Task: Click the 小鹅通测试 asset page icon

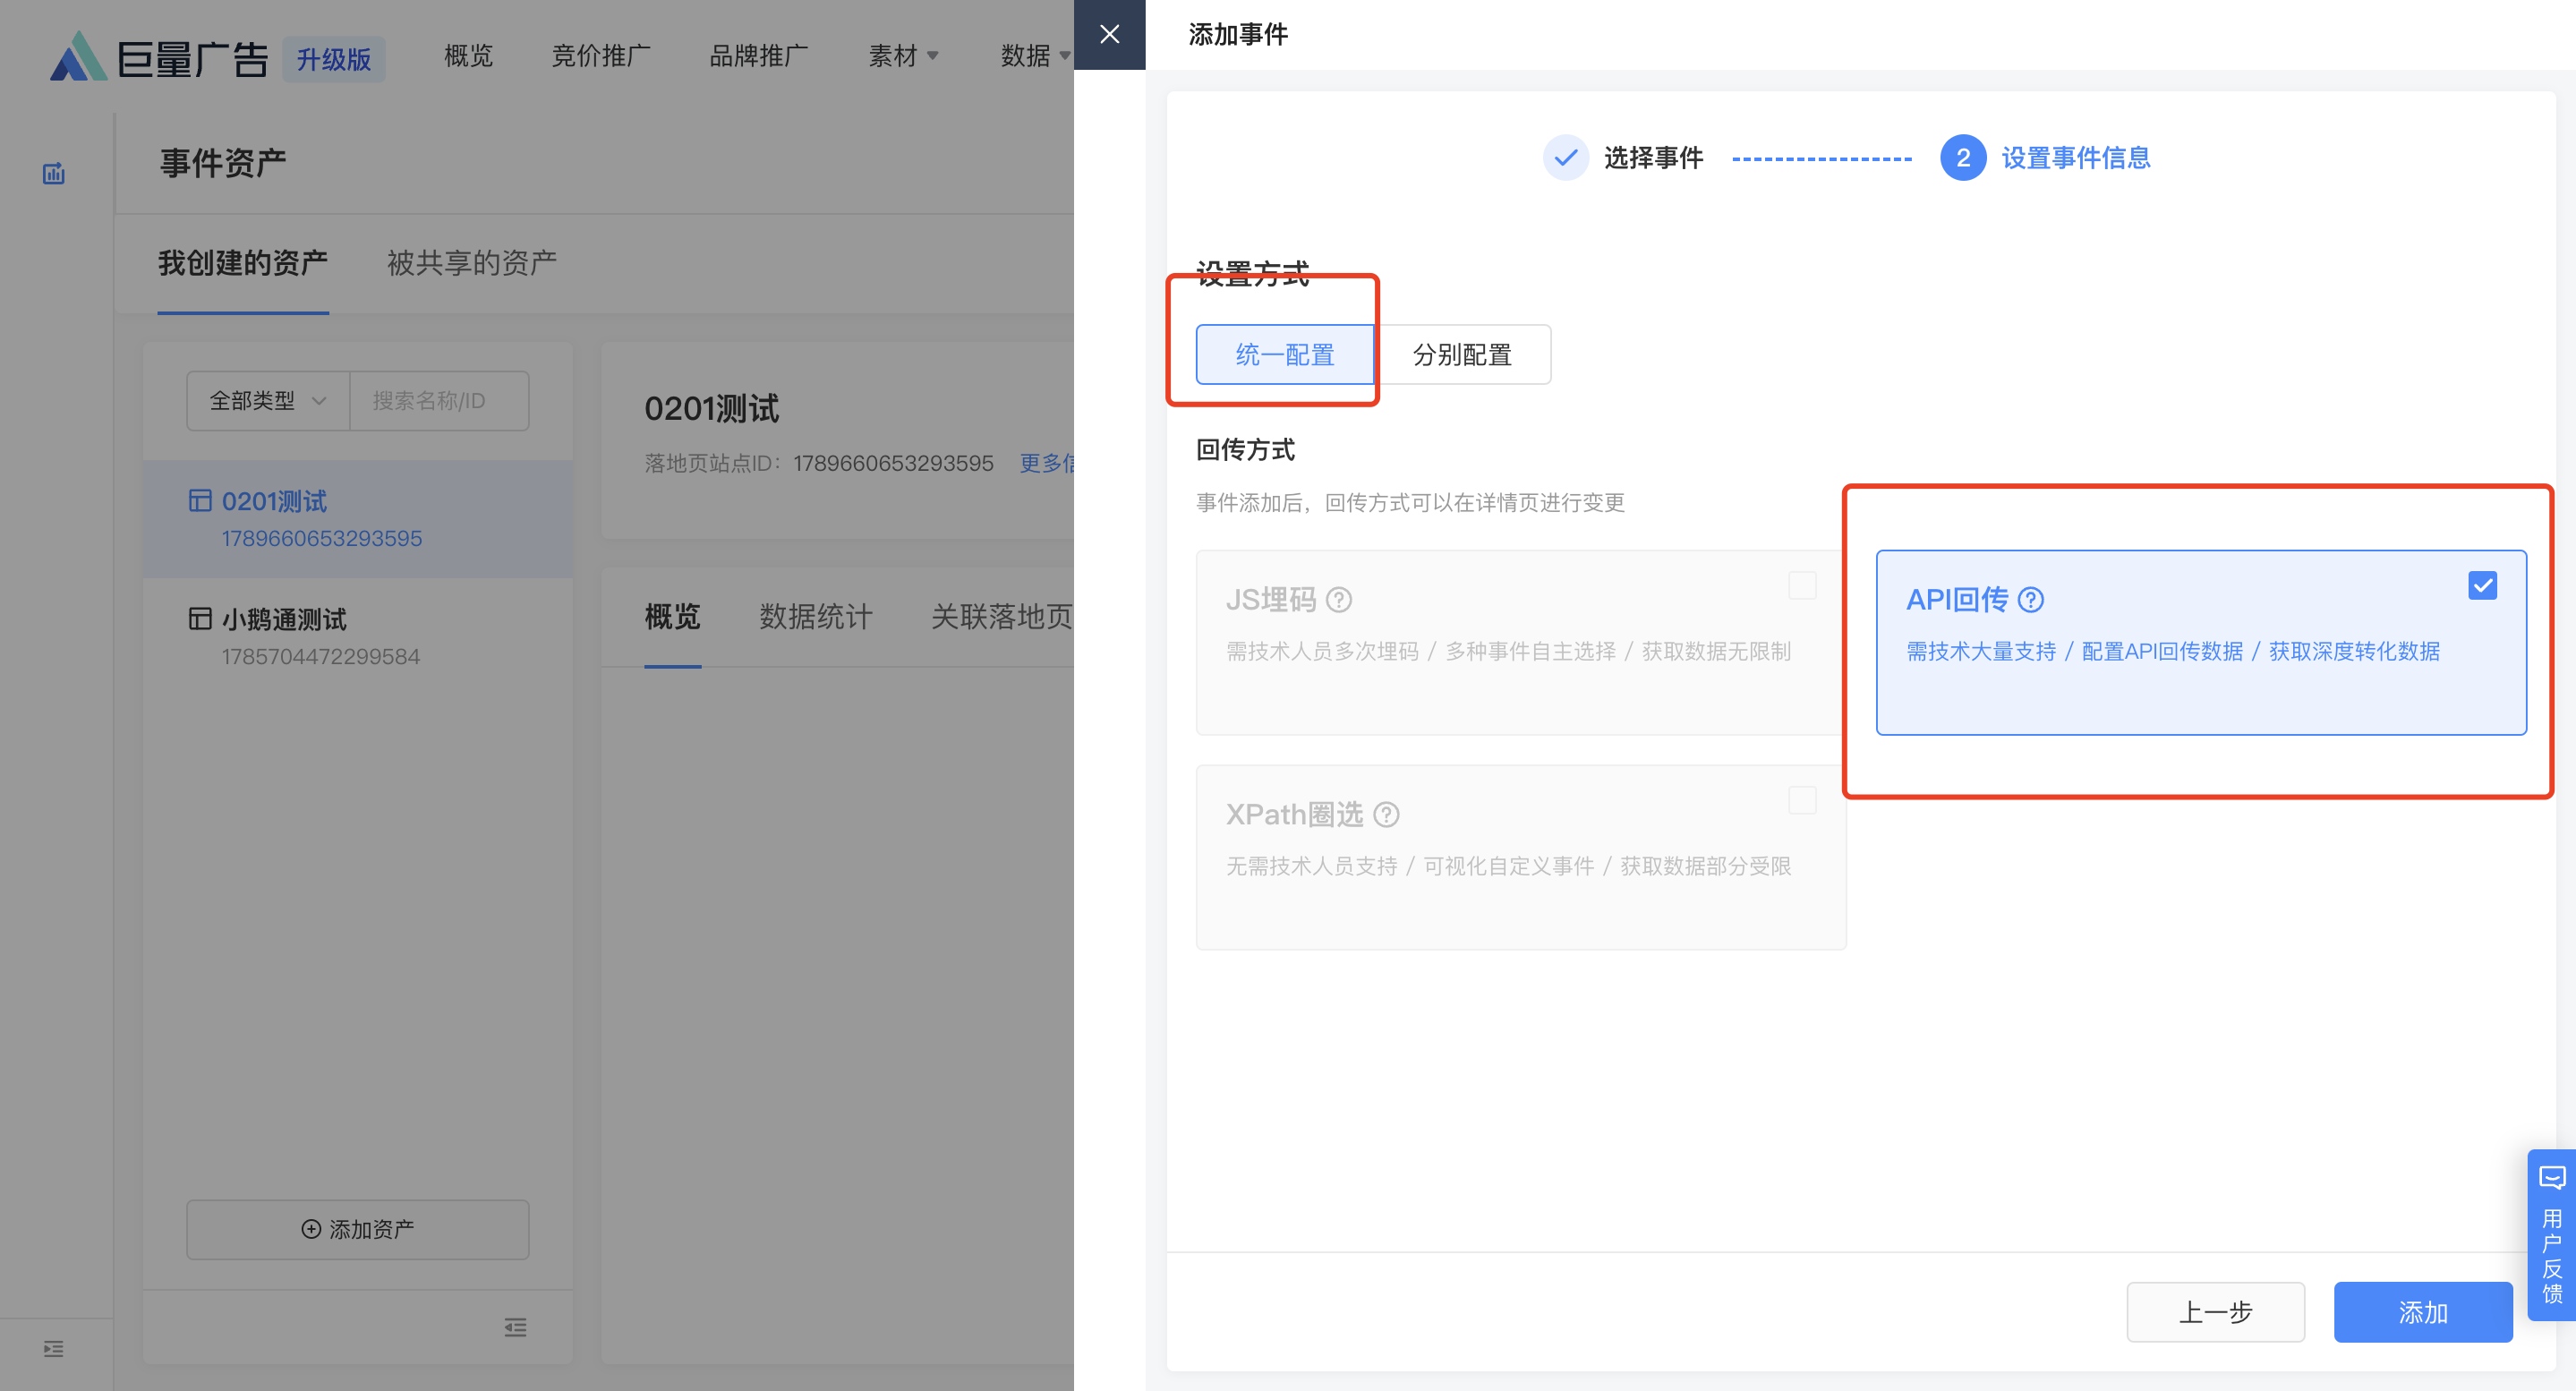Action: point(200,618)
